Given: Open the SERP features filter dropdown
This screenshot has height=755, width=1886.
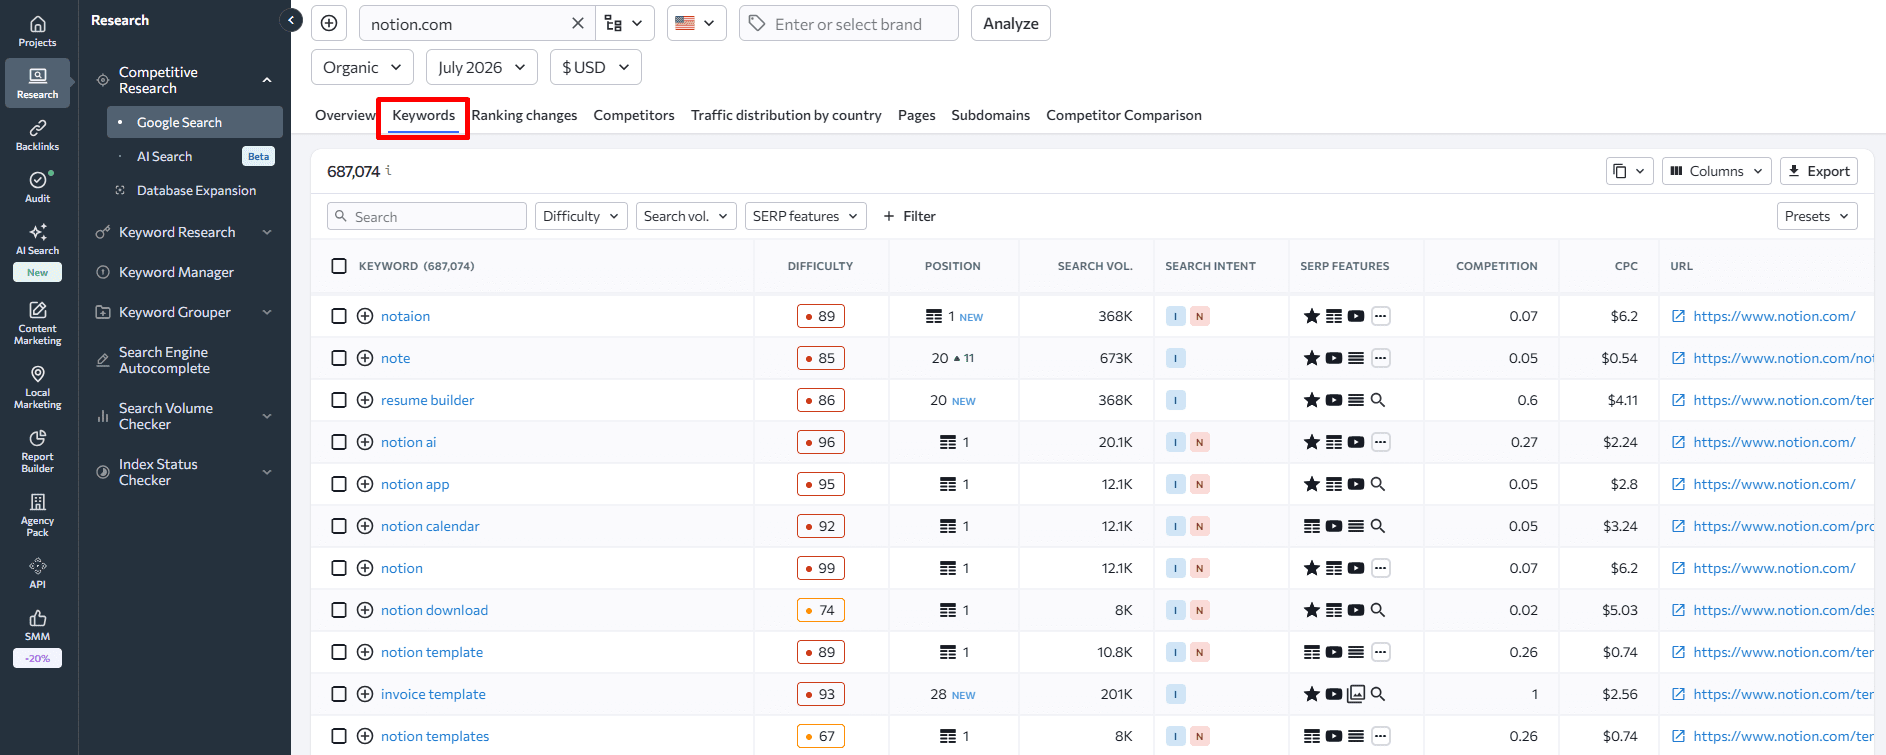Looking at the screenshot, I should [806, 216].
